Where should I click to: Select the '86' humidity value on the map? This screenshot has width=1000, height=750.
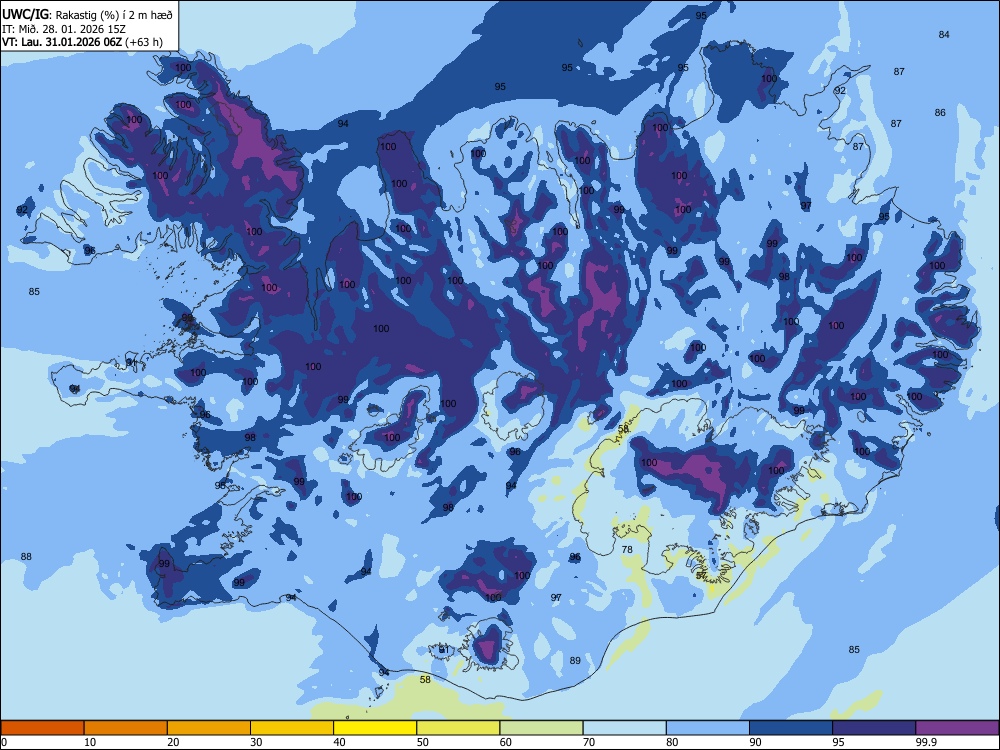point(940,112)
